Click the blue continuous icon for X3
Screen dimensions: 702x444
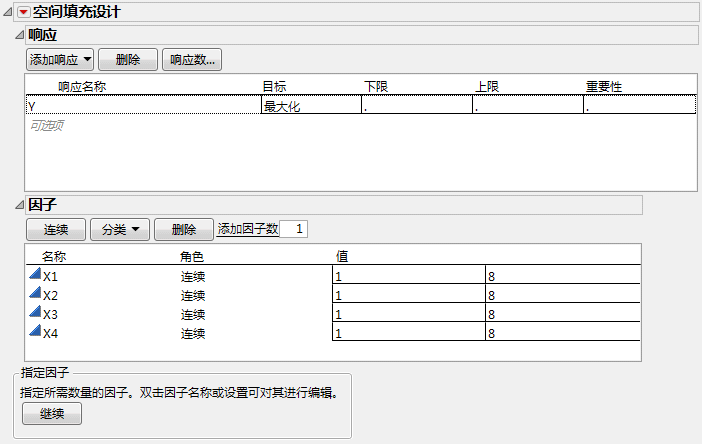pyautogui.click(x=35, y=311)
